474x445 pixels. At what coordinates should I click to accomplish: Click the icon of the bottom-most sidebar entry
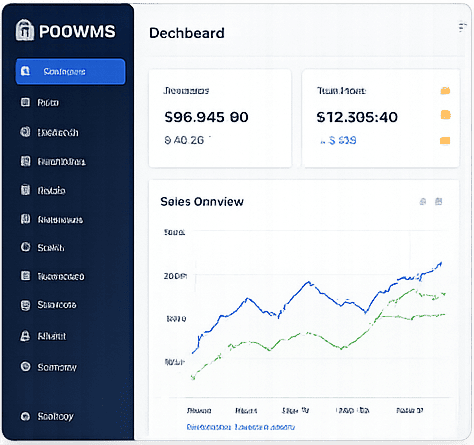coord(25,416)
